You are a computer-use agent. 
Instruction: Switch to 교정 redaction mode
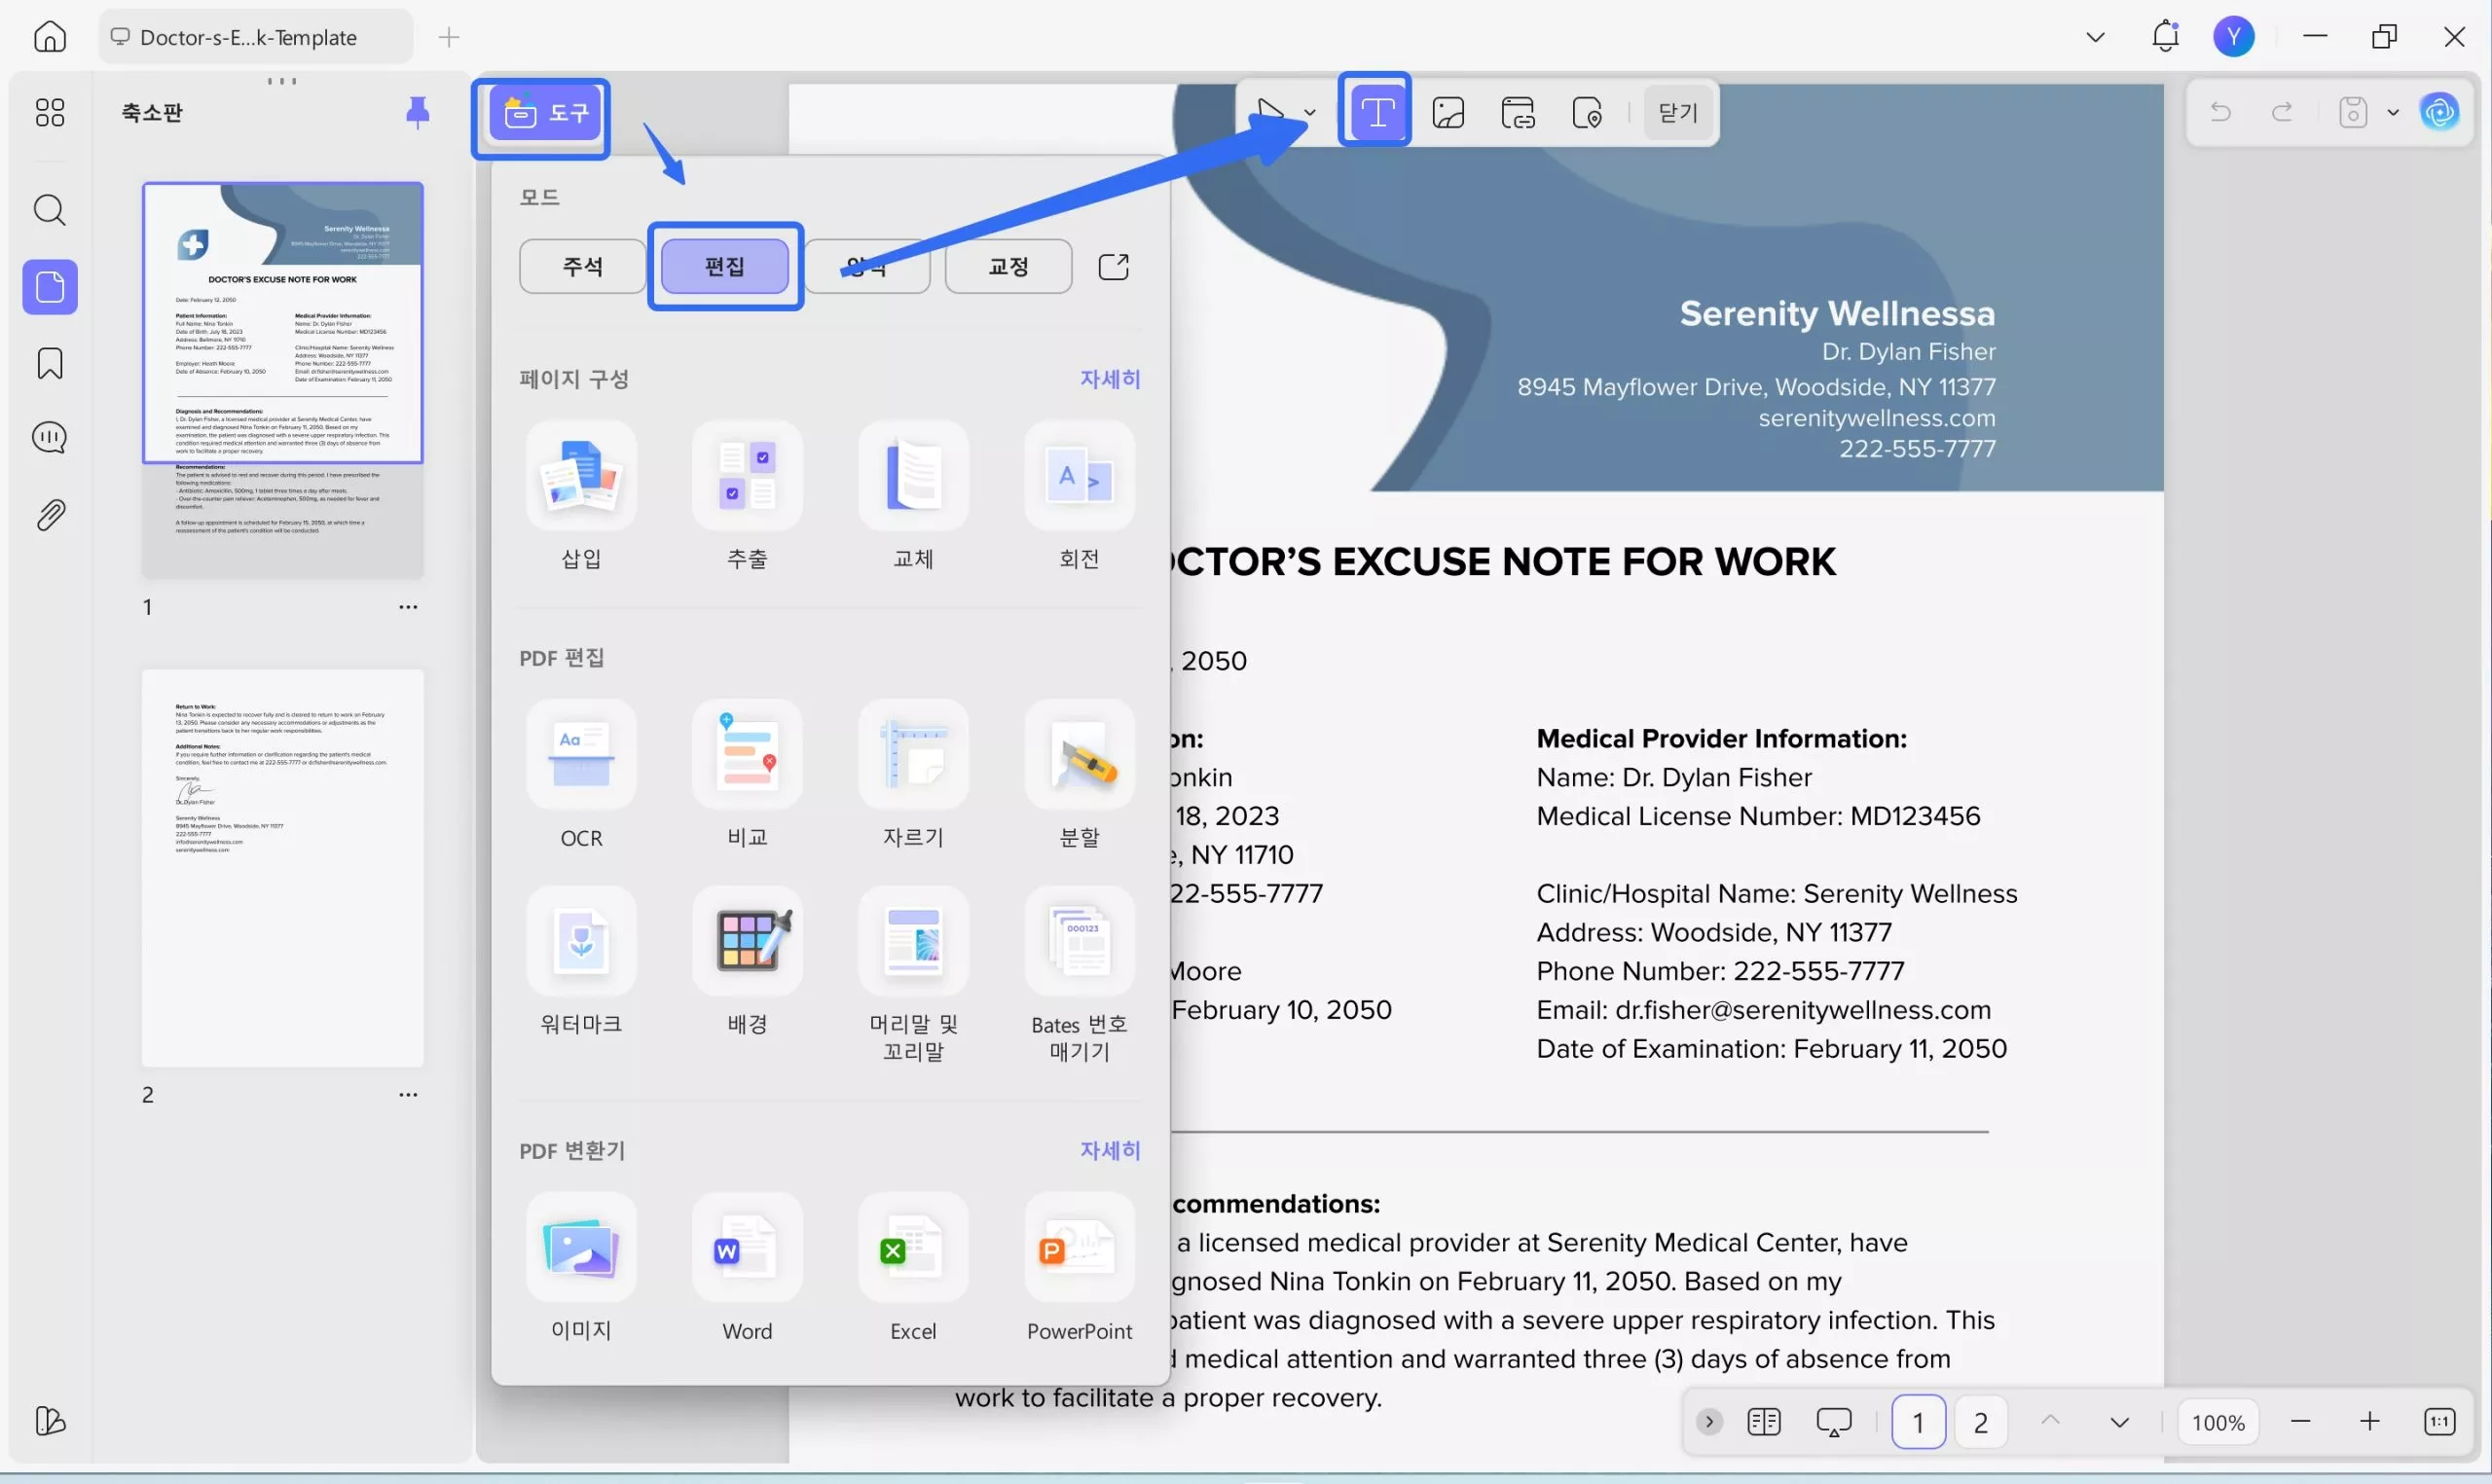(x=1008, y=266)
